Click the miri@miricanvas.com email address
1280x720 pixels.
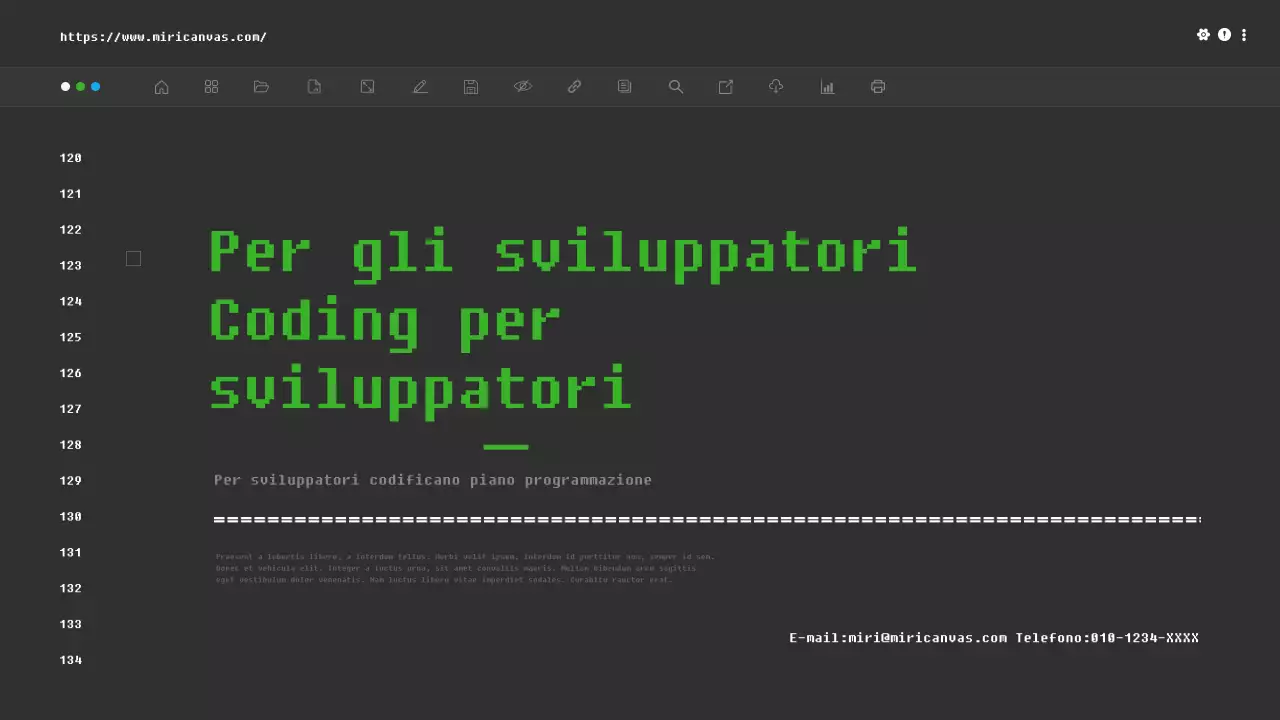tap(926, 637)
